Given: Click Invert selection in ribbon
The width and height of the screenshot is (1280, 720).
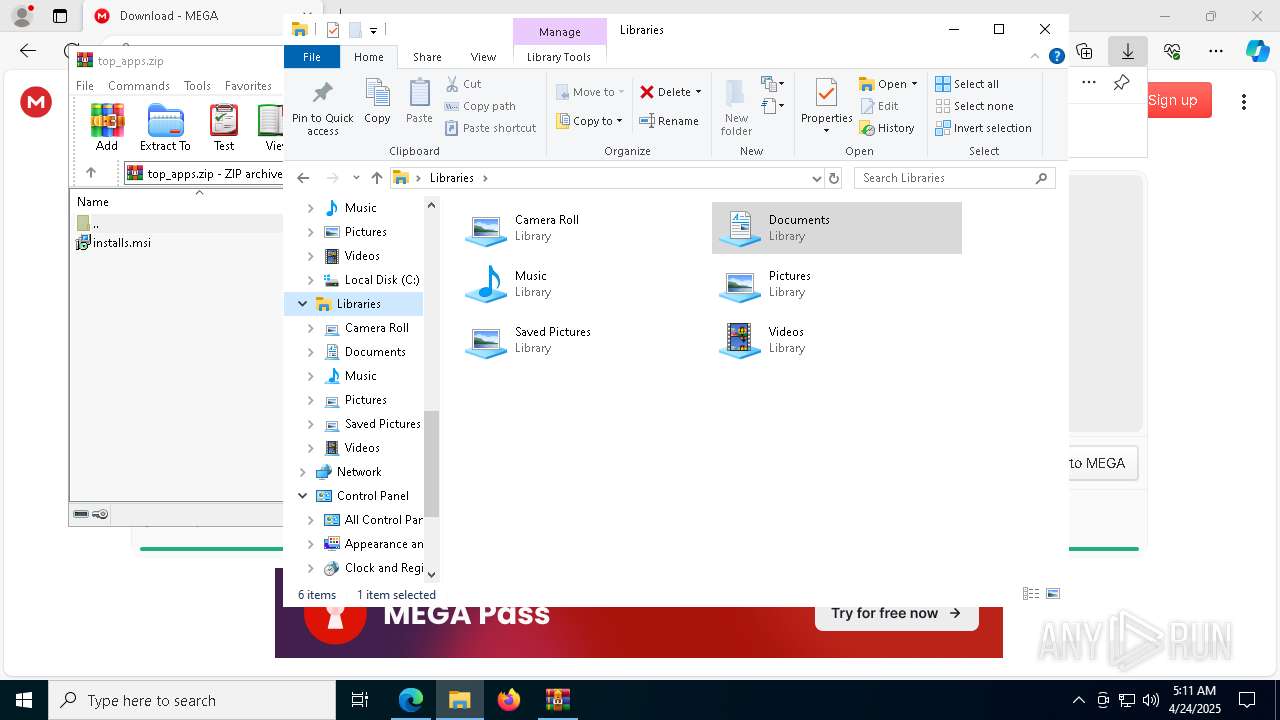Looking at the screenshot, I should [x=983, y=128].
